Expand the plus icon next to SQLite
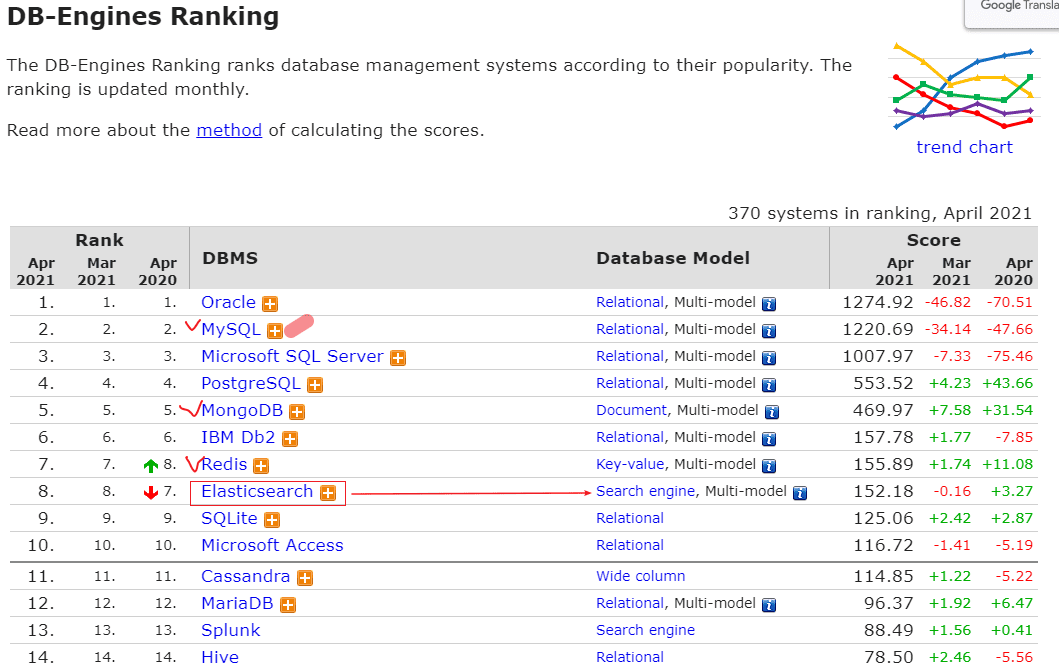The image size is (1059, 670). point(271,520)
